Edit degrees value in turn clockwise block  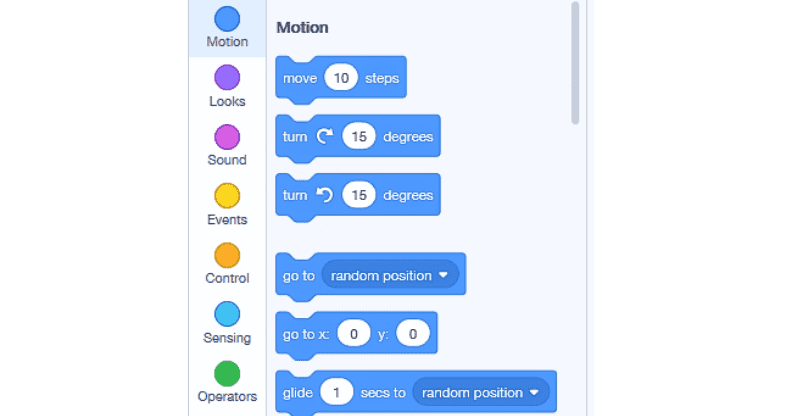[x=359, y=137]
